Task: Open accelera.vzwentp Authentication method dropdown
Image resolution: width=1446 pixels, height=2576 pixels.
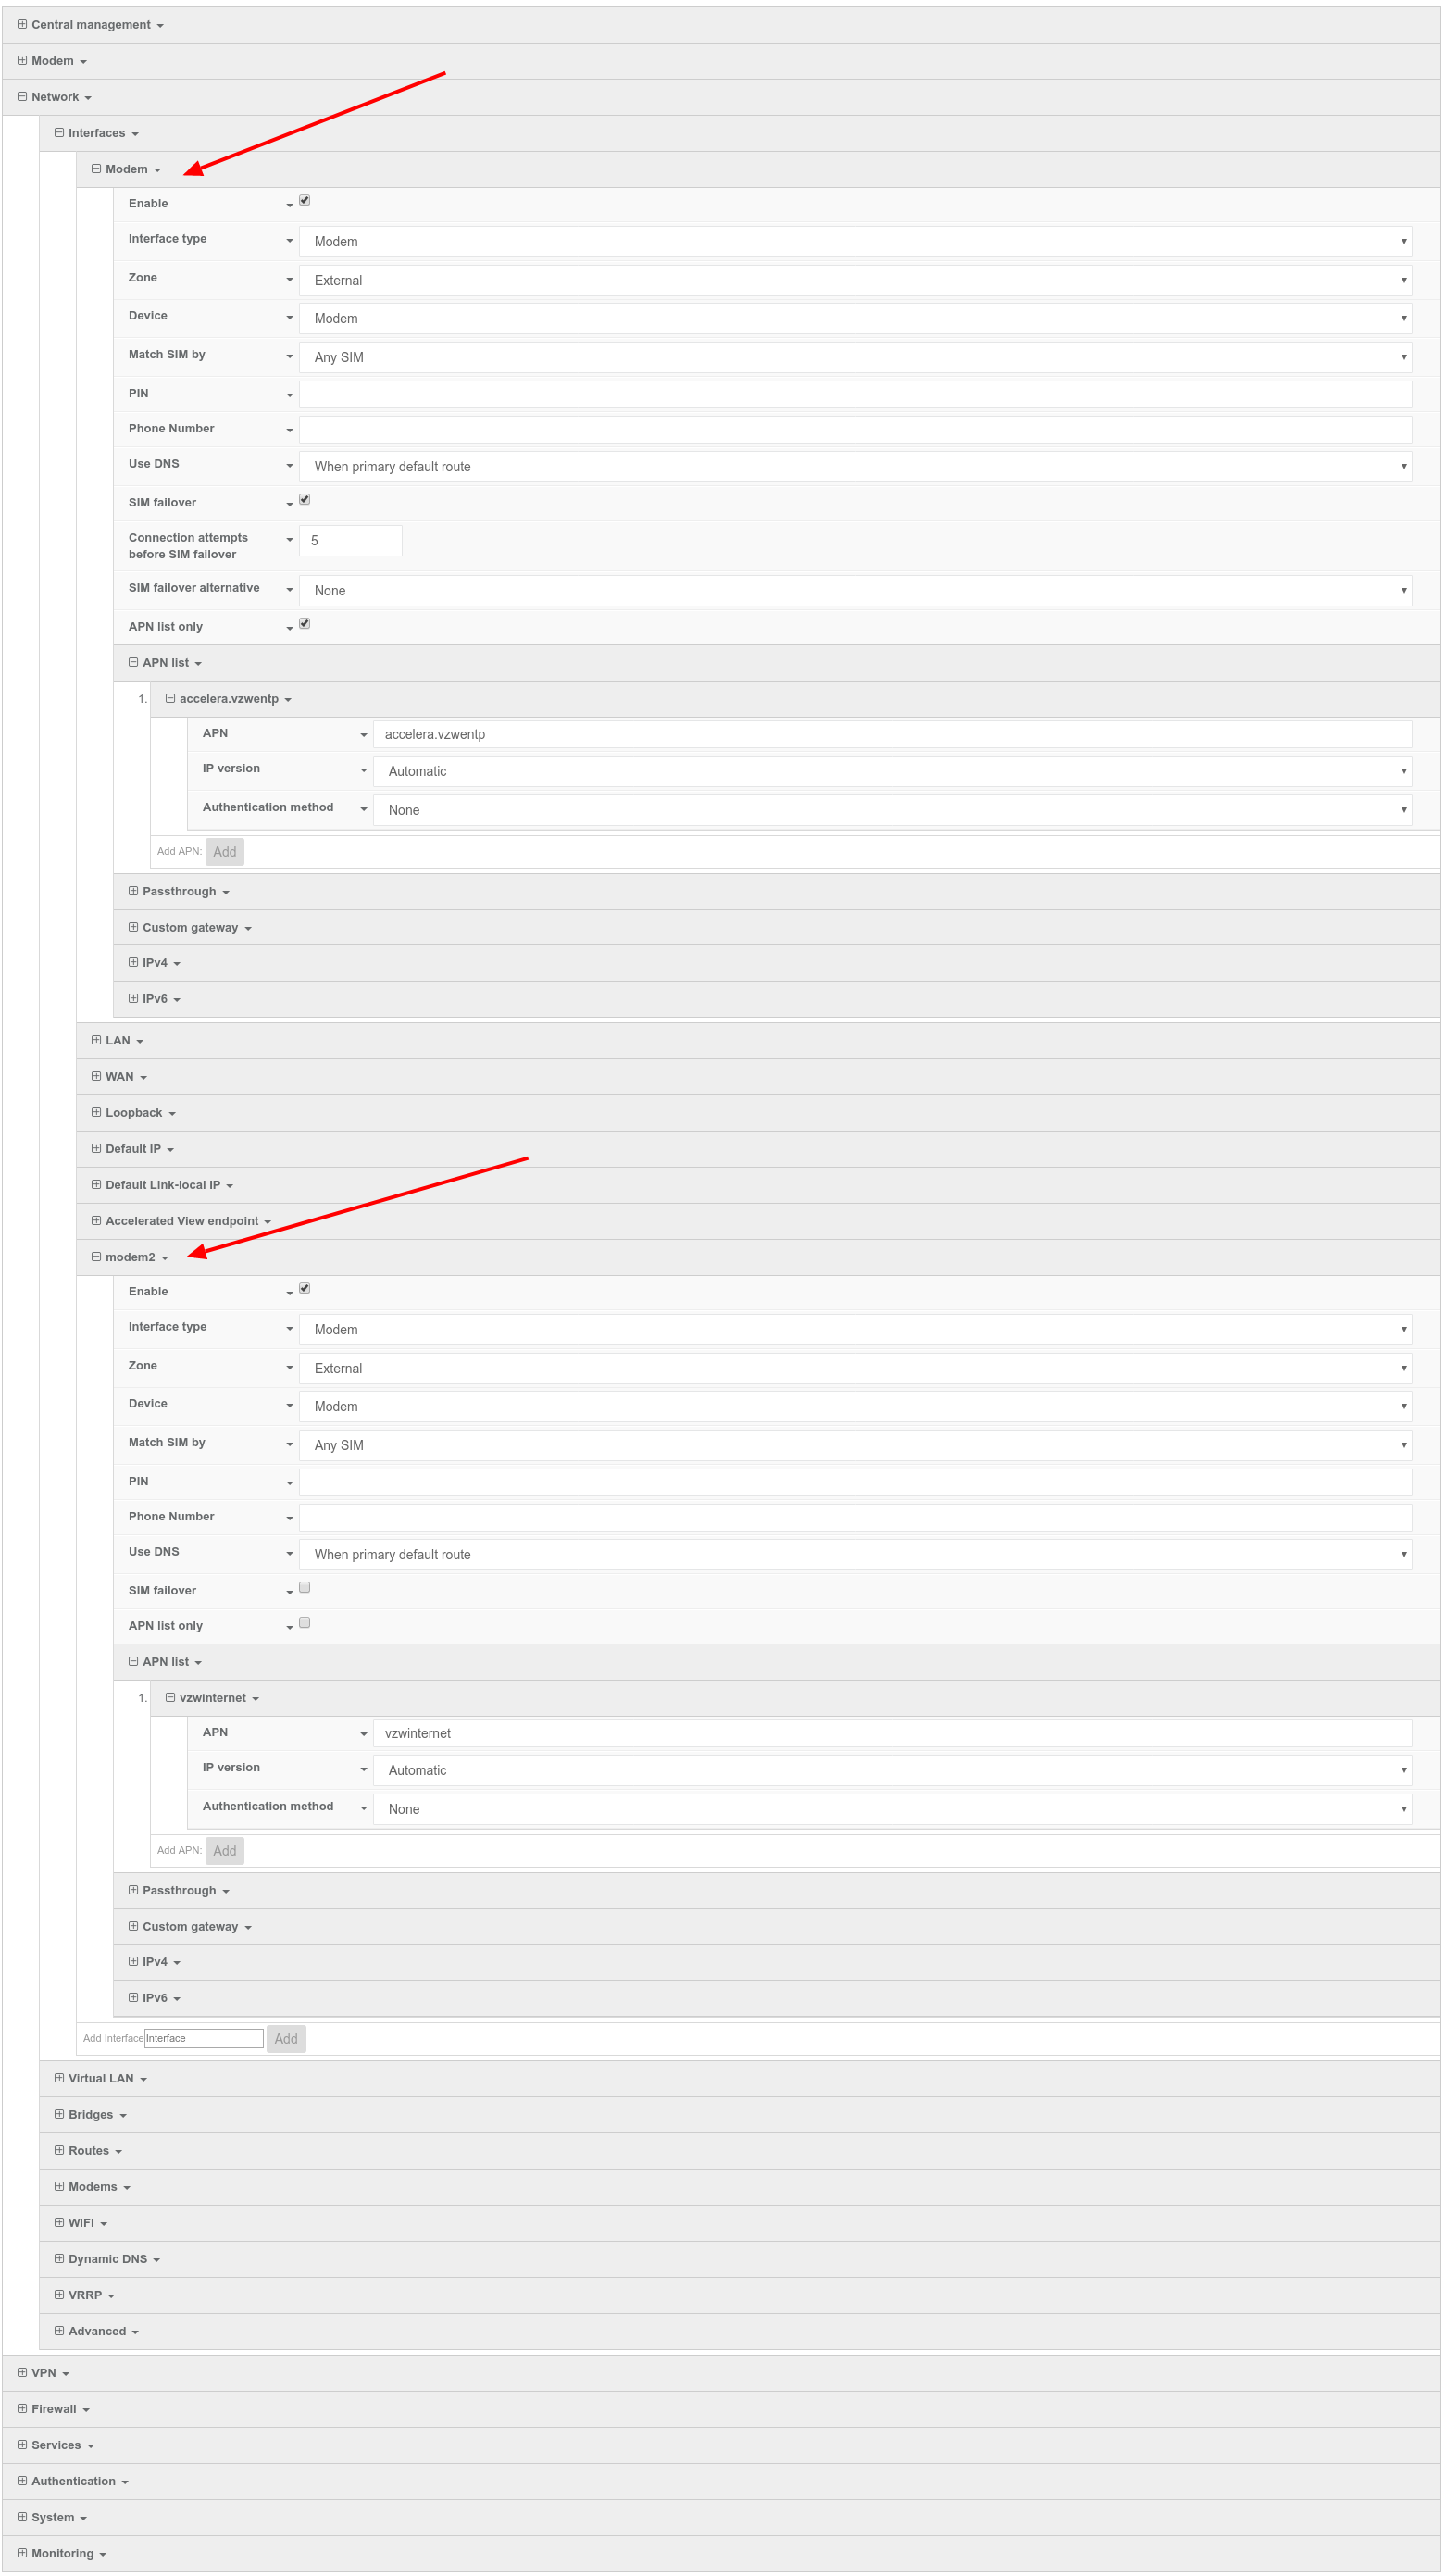Action: [891, 810]
